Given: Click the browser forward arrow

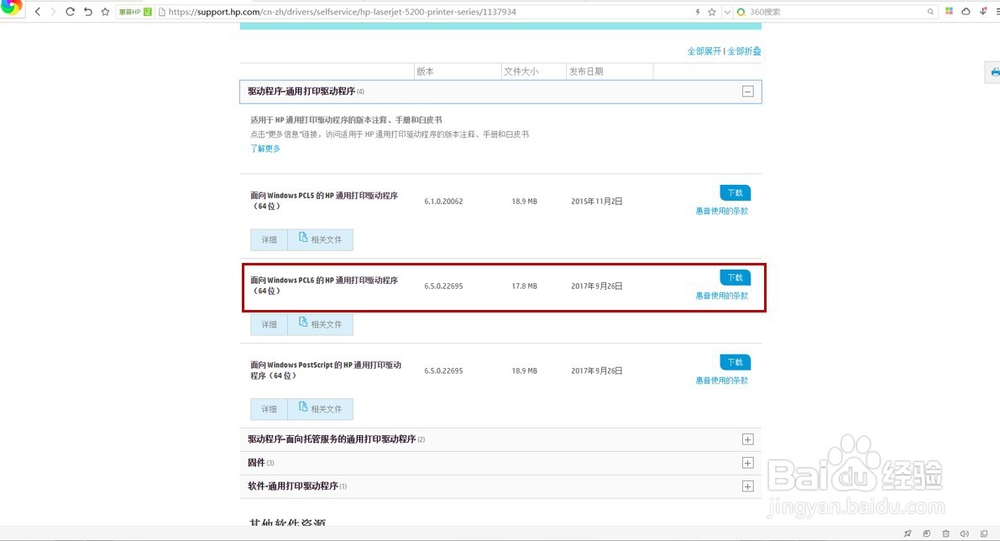Looking at the screenshot, I should 53,11.
